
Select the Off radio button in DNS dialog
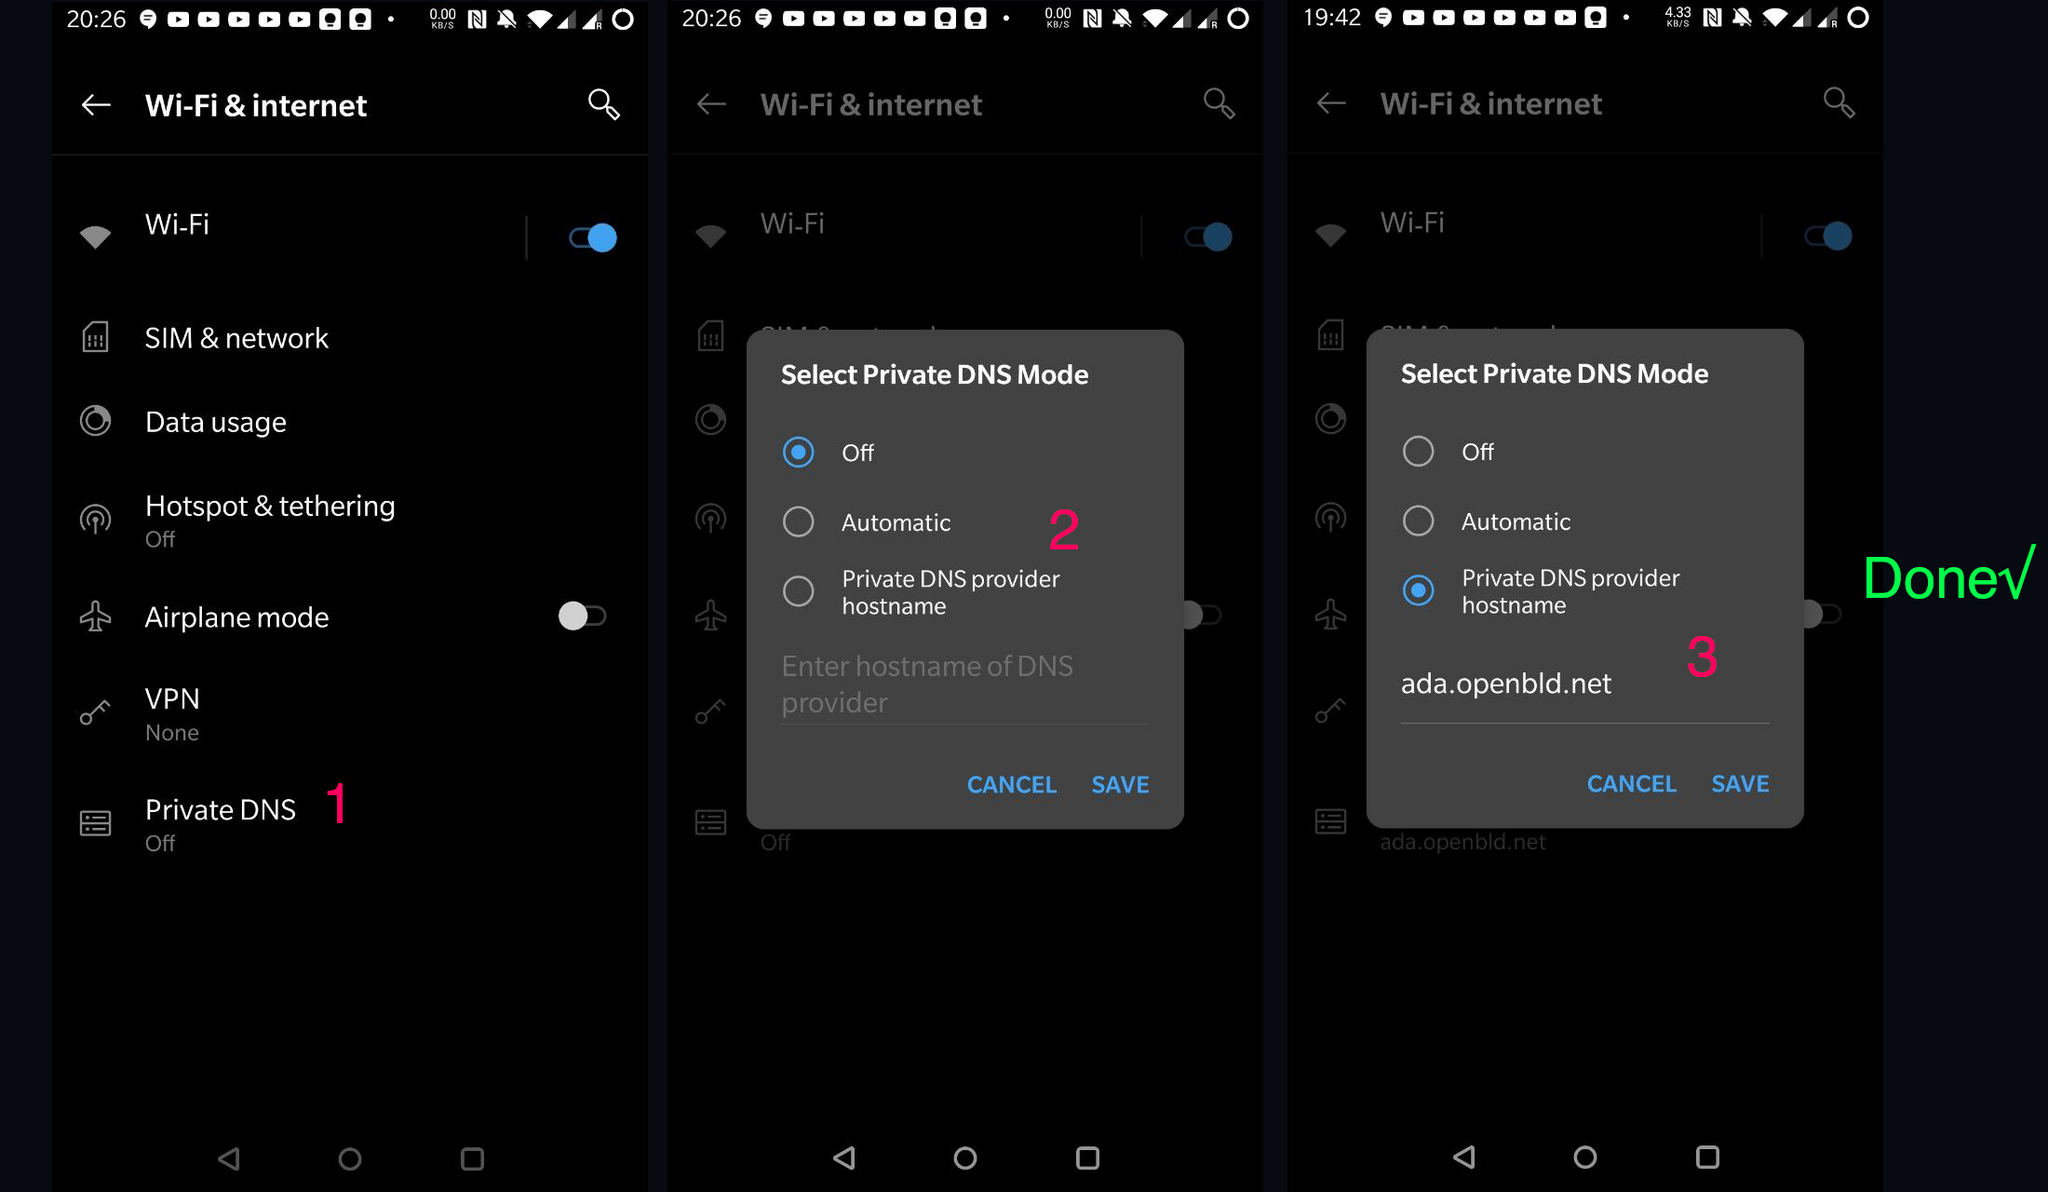[798, 453]
